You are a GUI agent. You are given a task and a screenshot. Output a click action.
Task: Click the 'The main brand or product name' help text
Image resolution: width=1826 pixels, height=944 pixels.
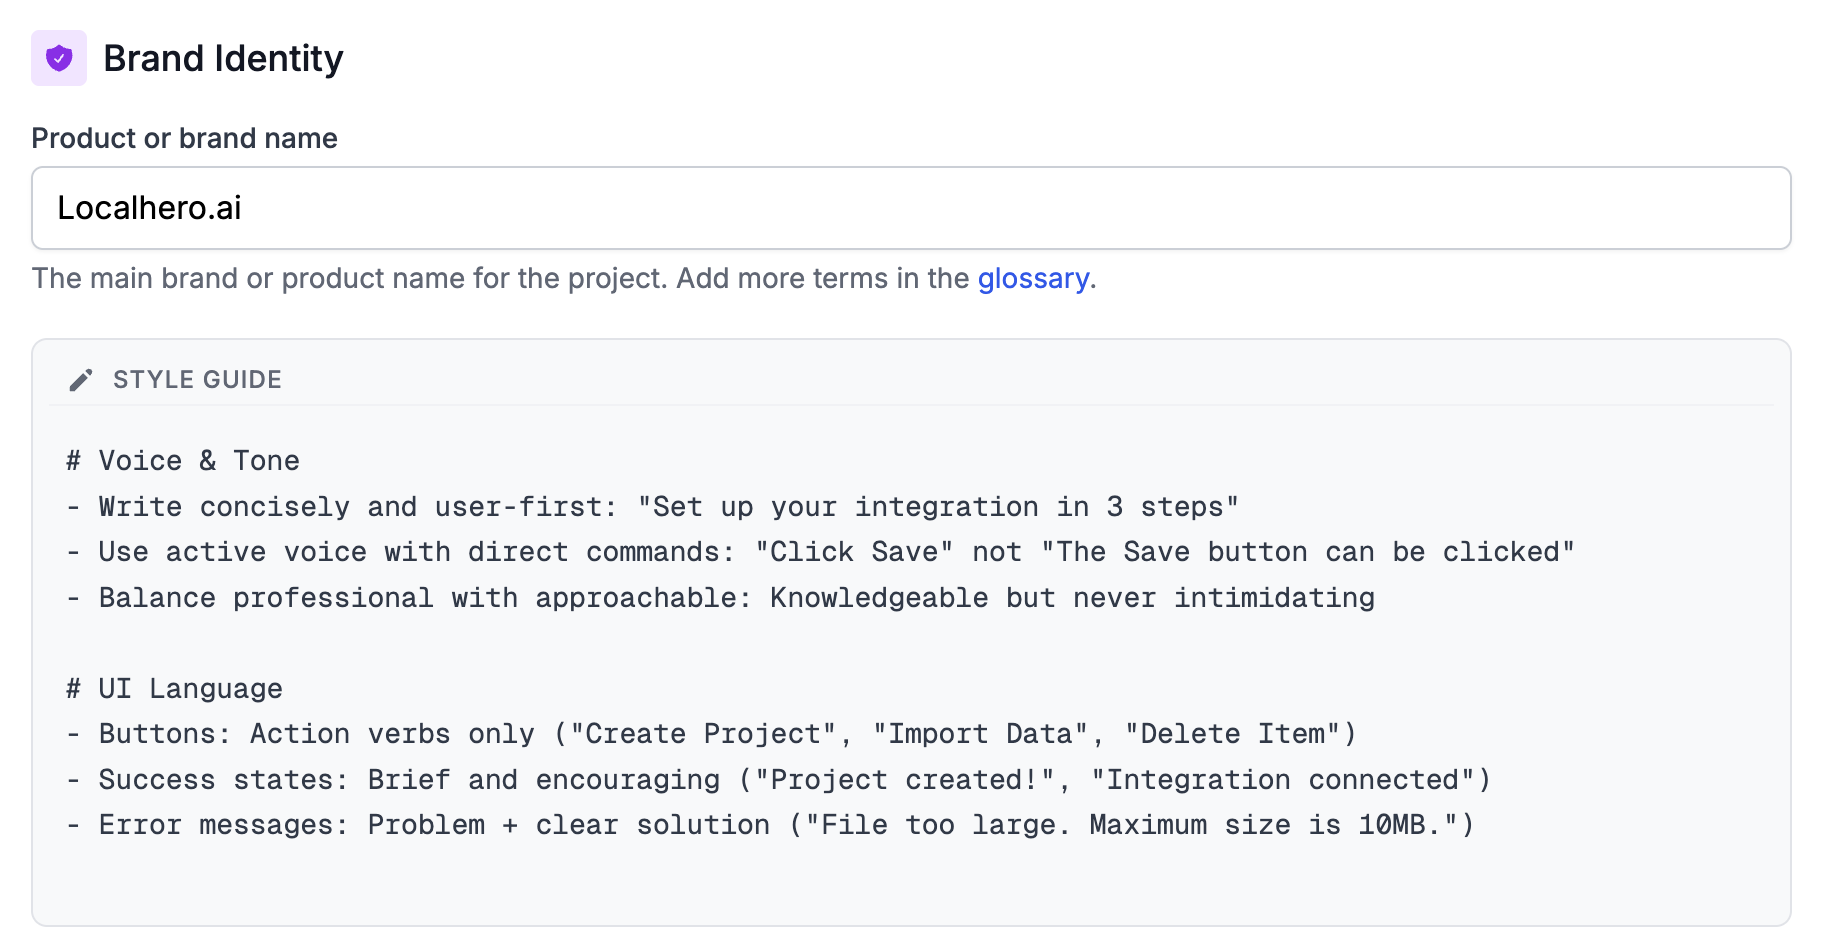click(x=564, y=278)
